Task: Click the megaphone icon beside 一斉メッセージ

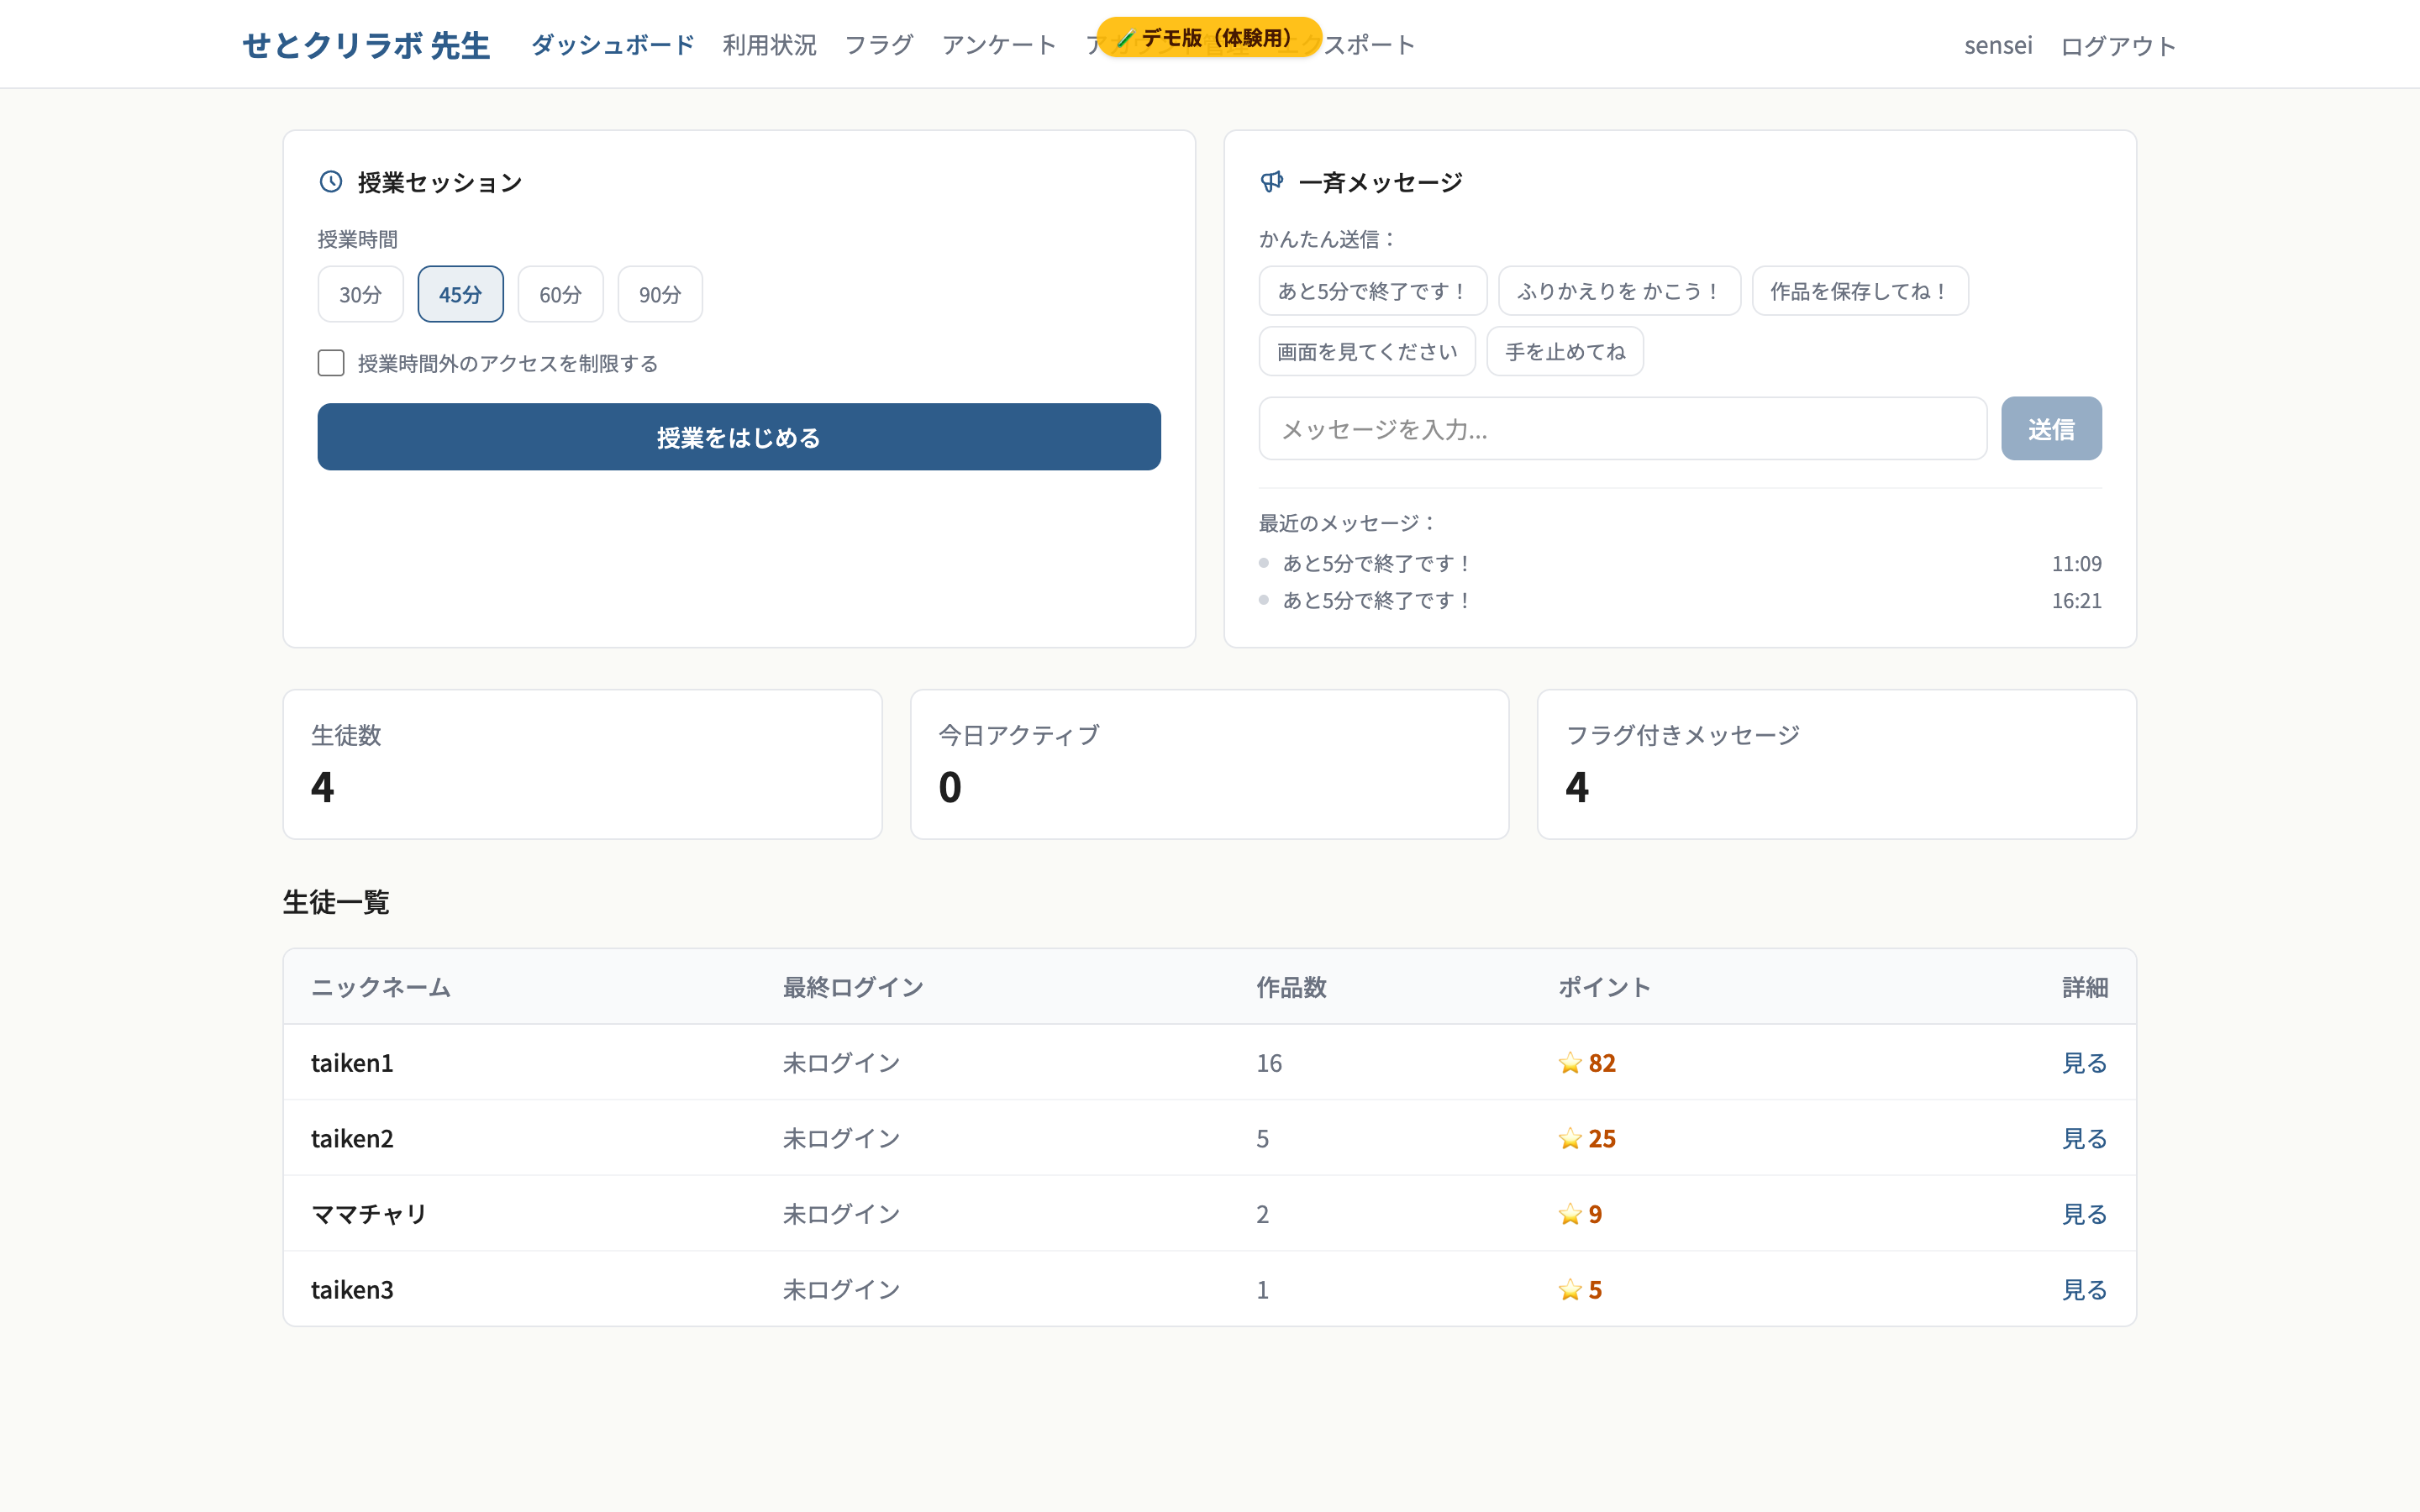Action: pos(1272,182)
